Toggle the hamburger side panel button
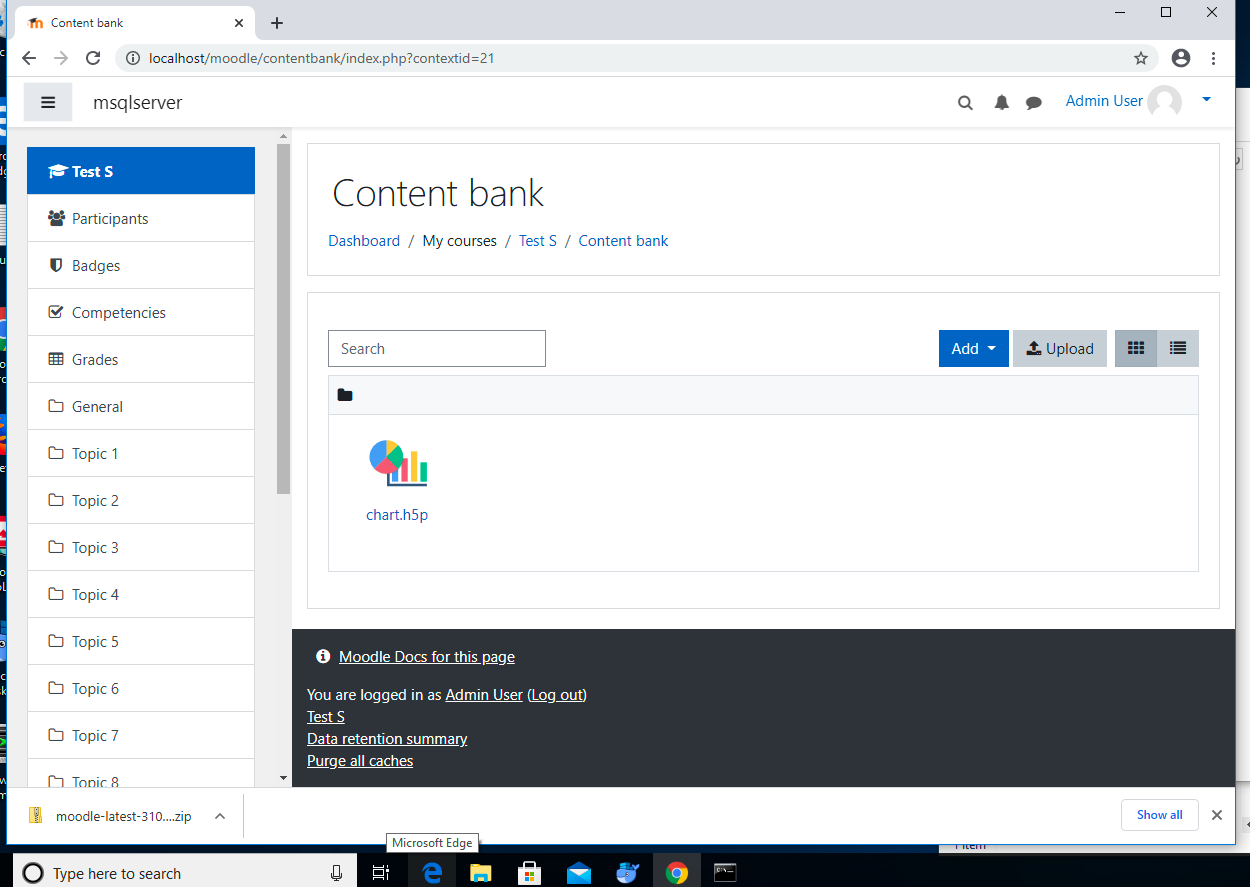 point(48,102)
